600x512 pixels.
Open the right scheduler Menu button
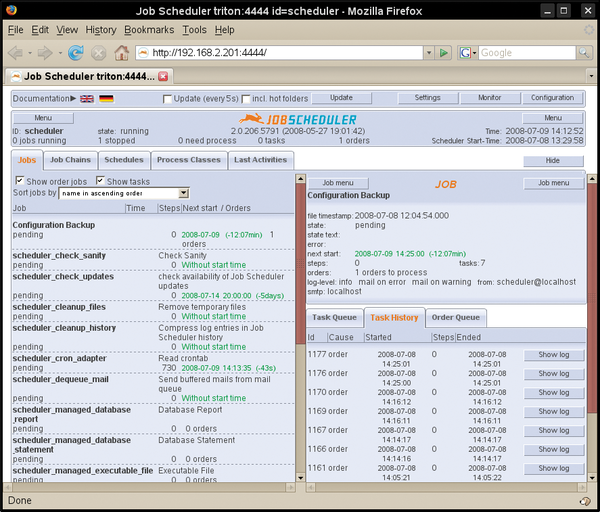(553, 118)
